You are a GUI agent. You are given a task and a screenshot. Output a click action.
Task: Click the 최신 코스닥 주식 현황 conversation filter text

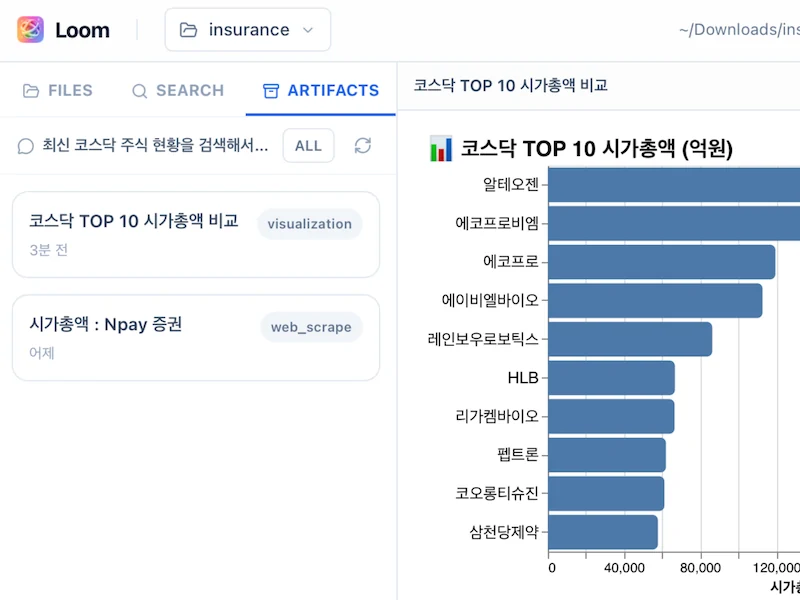(155, 146)
